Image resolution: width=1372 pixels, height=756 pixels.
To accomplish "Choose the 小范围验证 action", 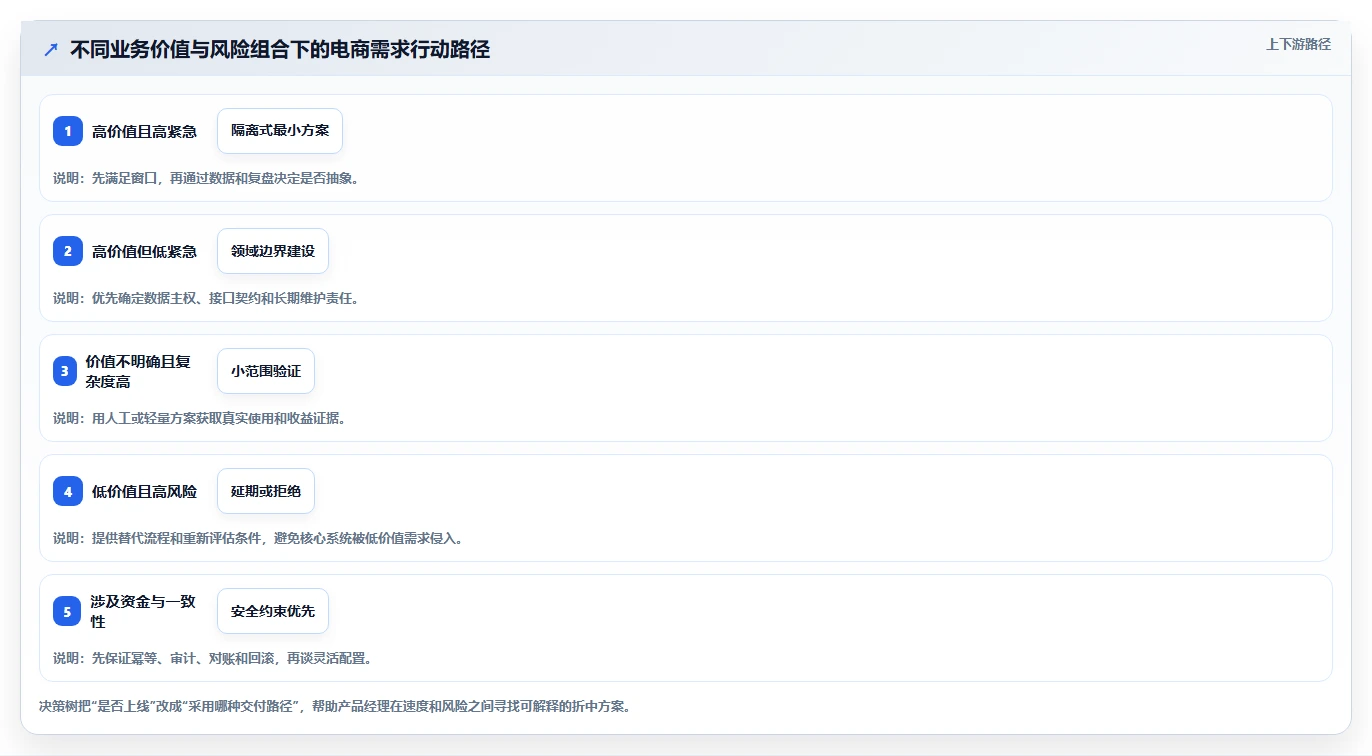I will coord(266,371).
